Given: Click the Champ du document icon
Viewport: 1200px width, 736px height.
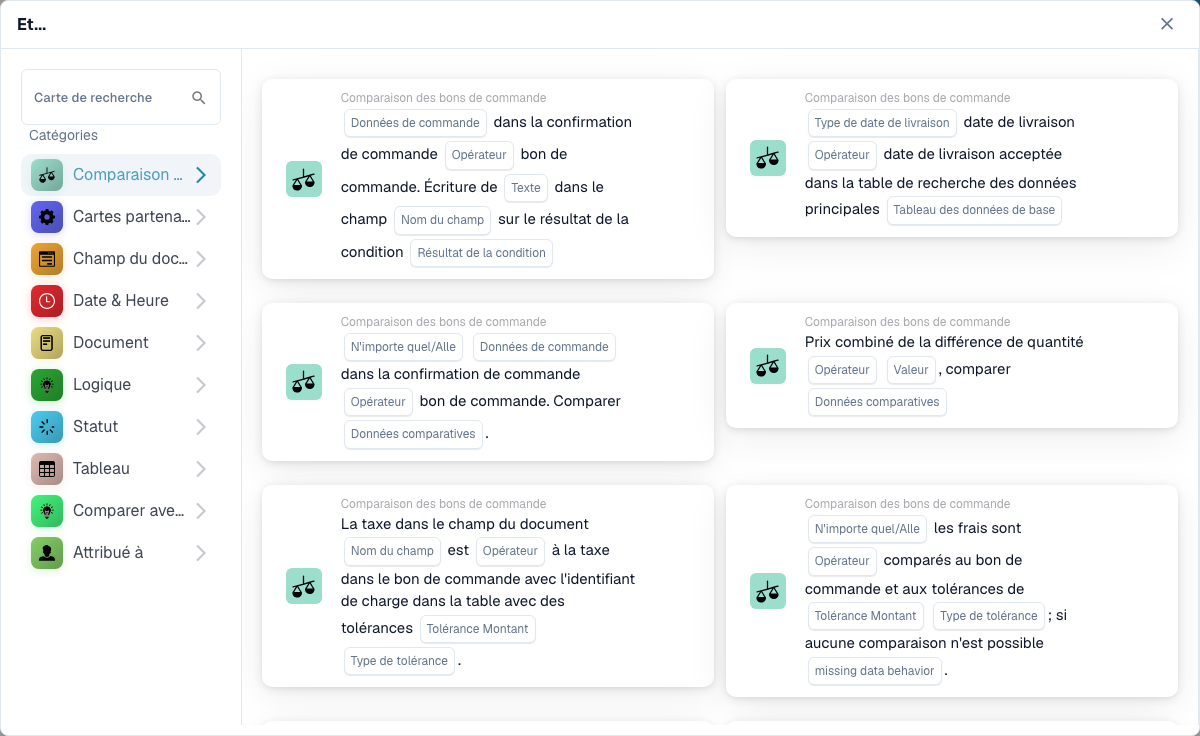Looking at the screenshot, I should tap(47, 259).
